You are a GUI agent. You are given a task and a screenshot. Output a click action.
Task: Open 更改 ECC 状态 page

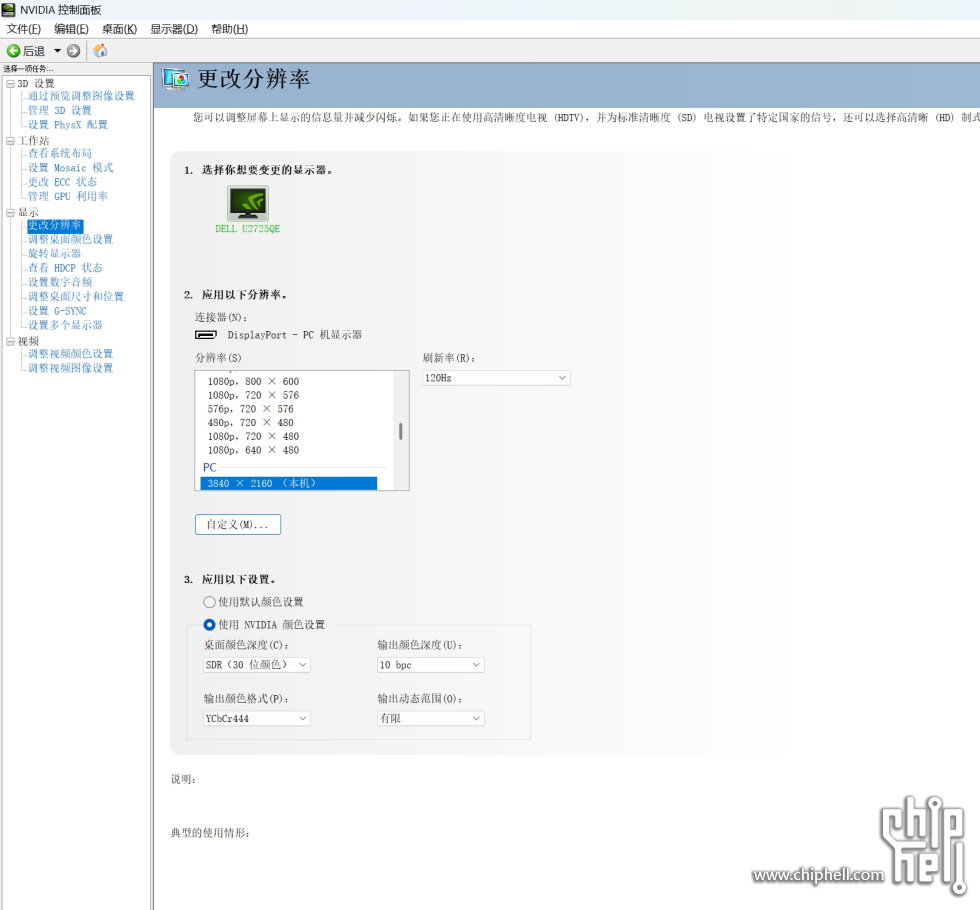tap(62, 182)
